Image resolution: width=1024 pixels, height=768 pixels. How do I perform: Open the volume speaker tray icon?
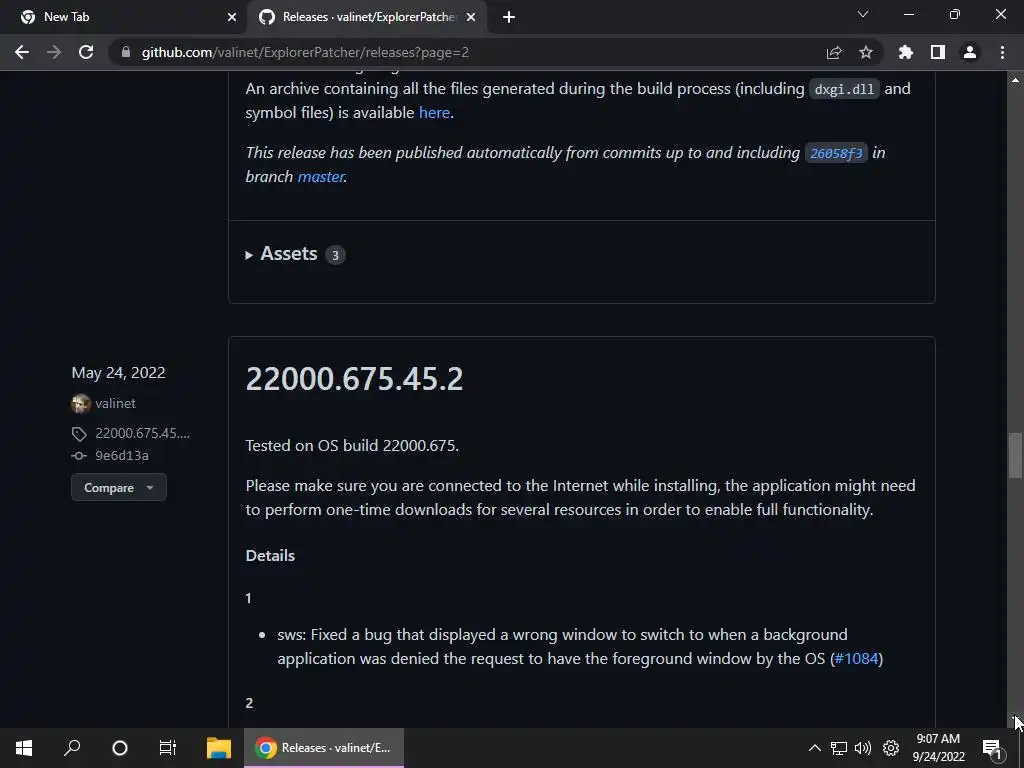[x=863, y=748]
